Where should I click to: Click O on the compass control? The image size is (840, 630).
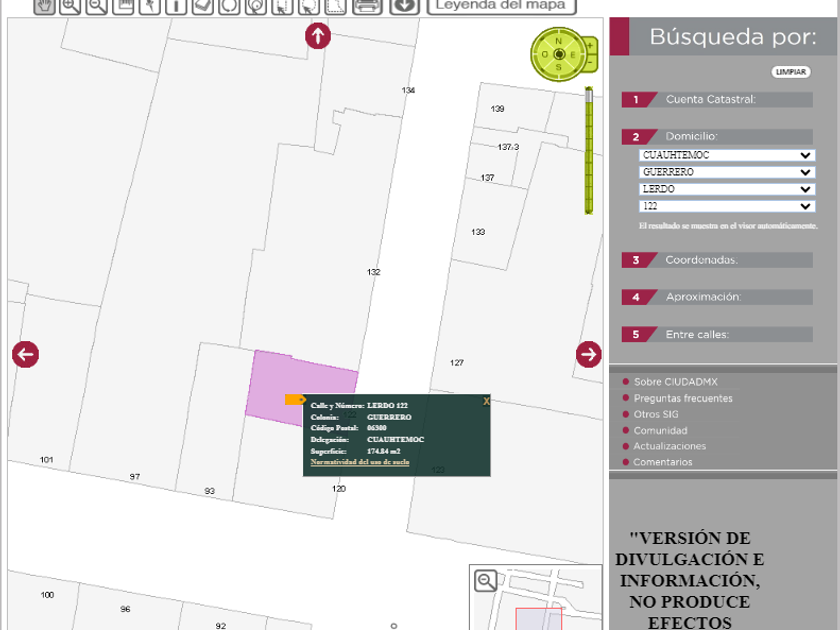545,55
